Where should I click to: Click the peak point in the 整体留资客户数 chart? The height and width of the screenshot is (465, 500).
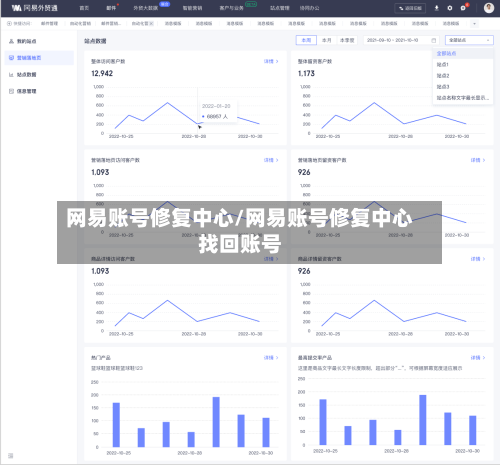click(374, 103)
